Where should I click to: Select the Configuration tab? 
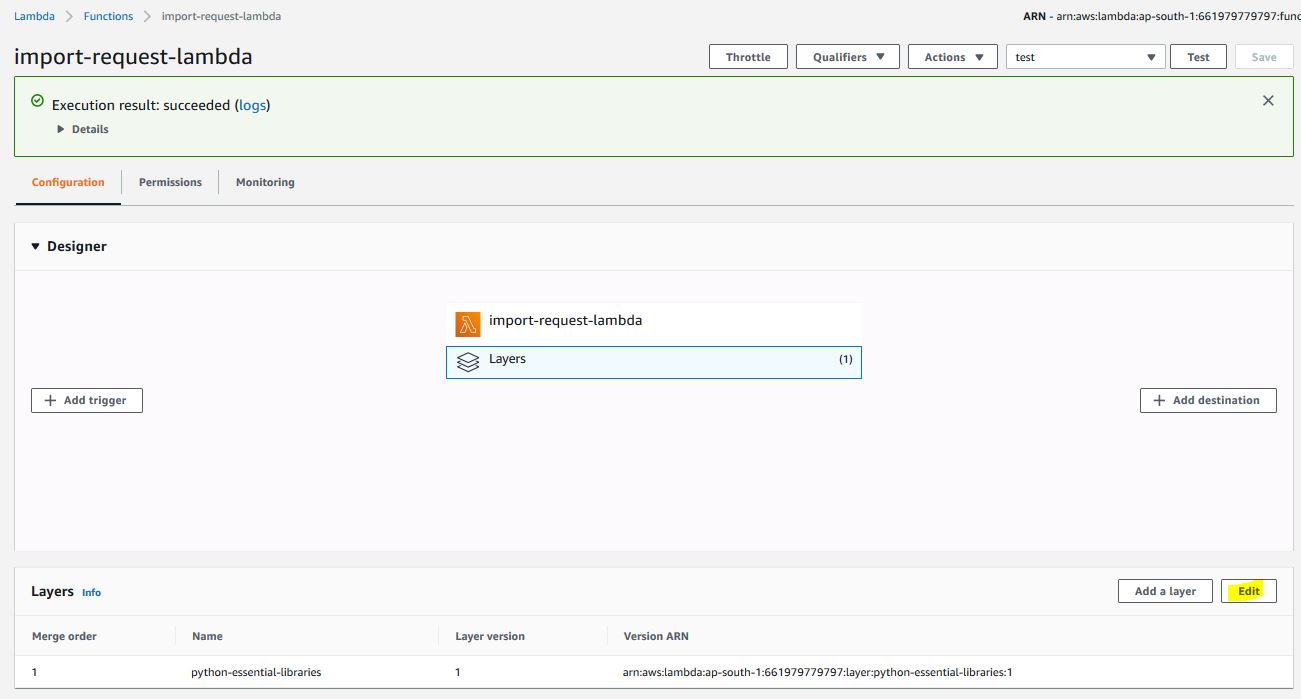point(68,182)
